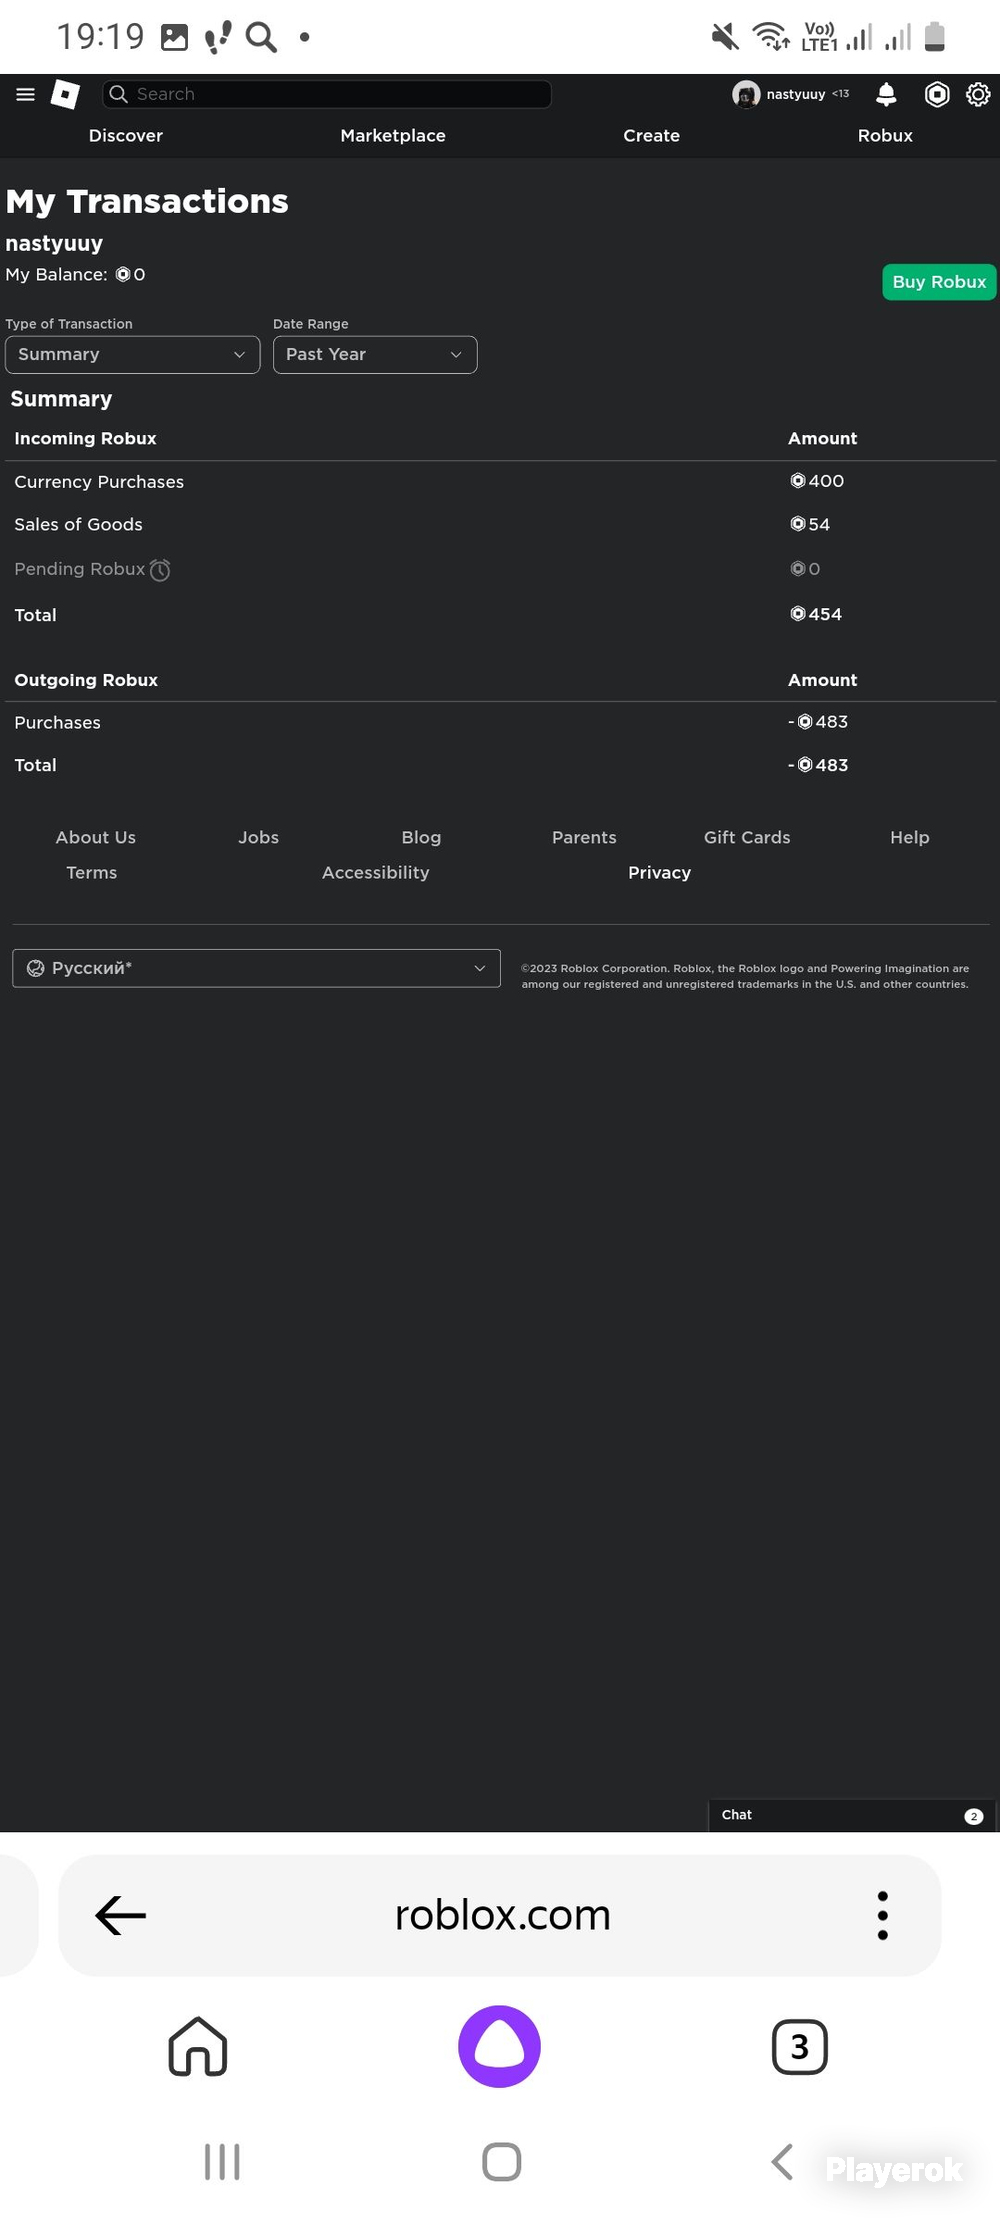This screenshot has height=2222, width=1000.
Task: Tap the nastyuuy avatar thumbnail
Action: coord(746,94)
